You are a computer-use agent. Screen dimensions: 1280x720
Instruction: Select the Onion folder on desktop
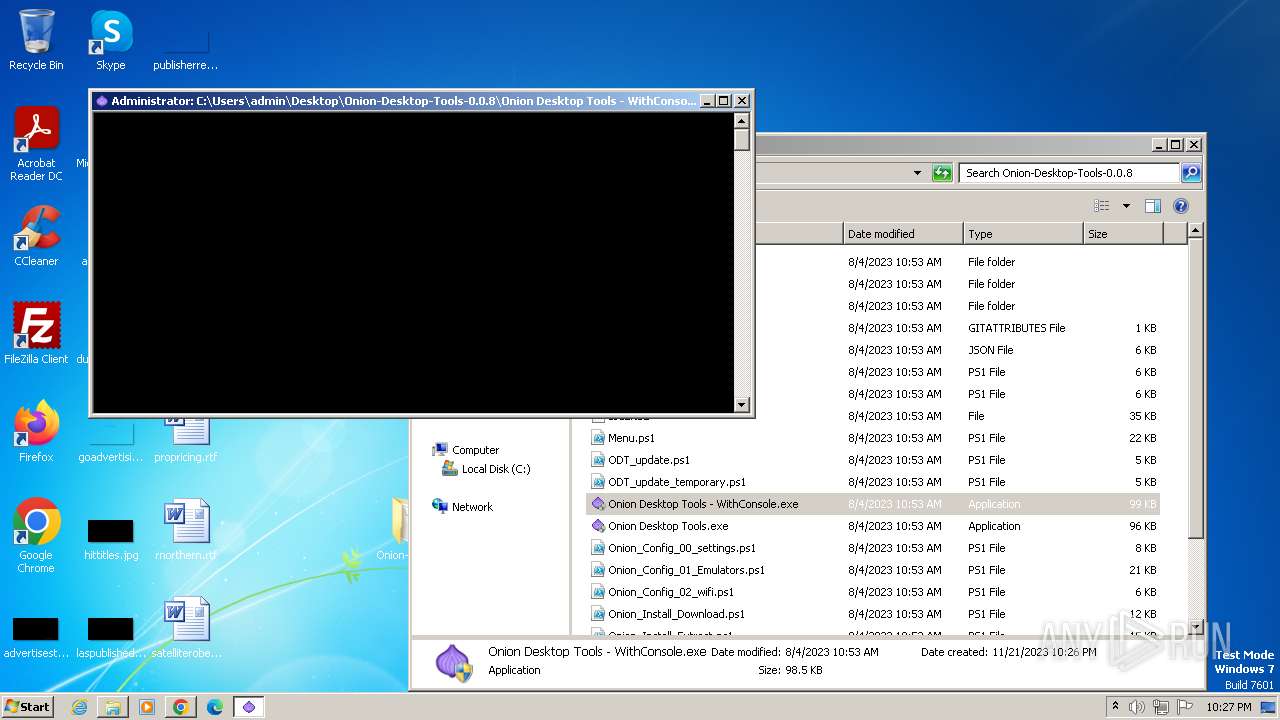tap(394, 530)
